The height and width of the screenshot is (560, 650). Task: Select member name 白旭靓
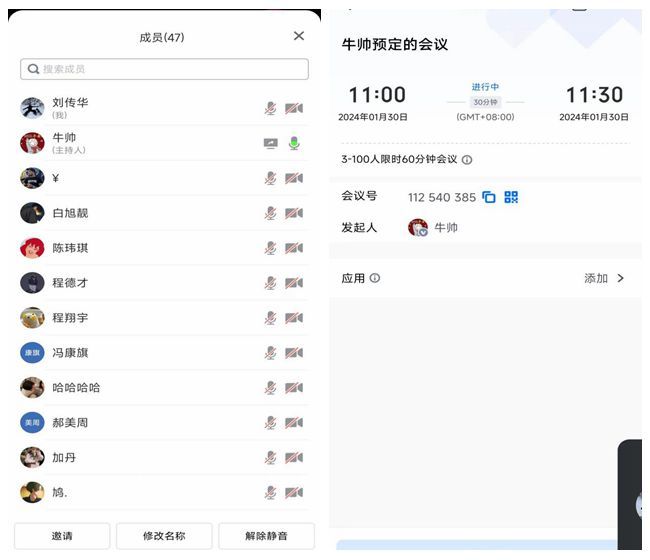[70, 213]
